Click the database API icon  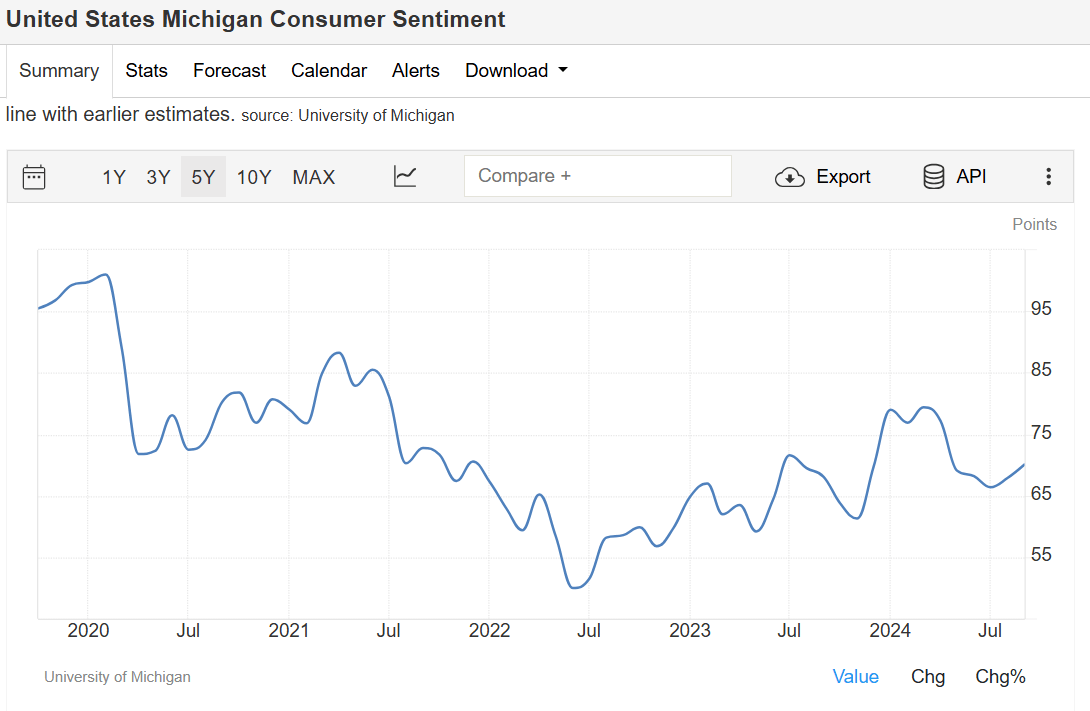934,177
